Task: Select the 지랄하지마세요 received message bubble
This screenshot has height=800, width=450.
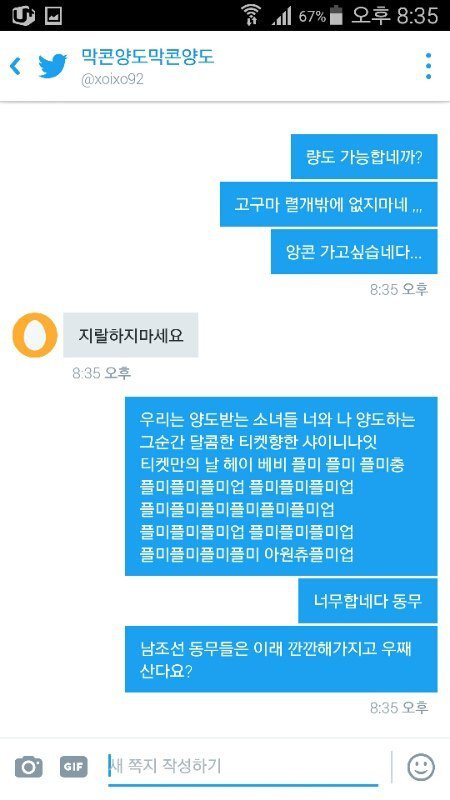Action: (x=131, y=335)
